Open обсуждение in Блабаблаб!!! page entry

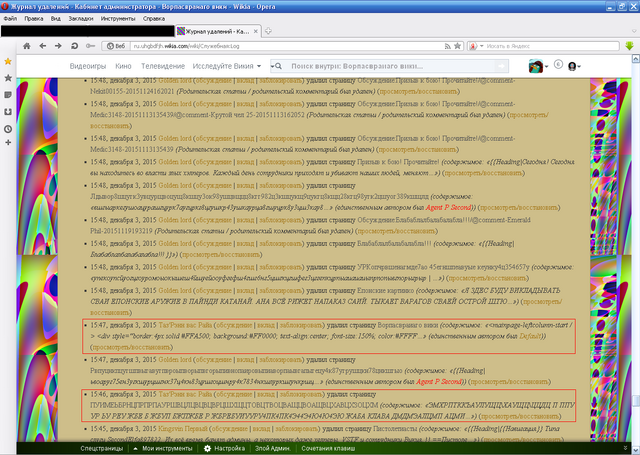point(213,244)
